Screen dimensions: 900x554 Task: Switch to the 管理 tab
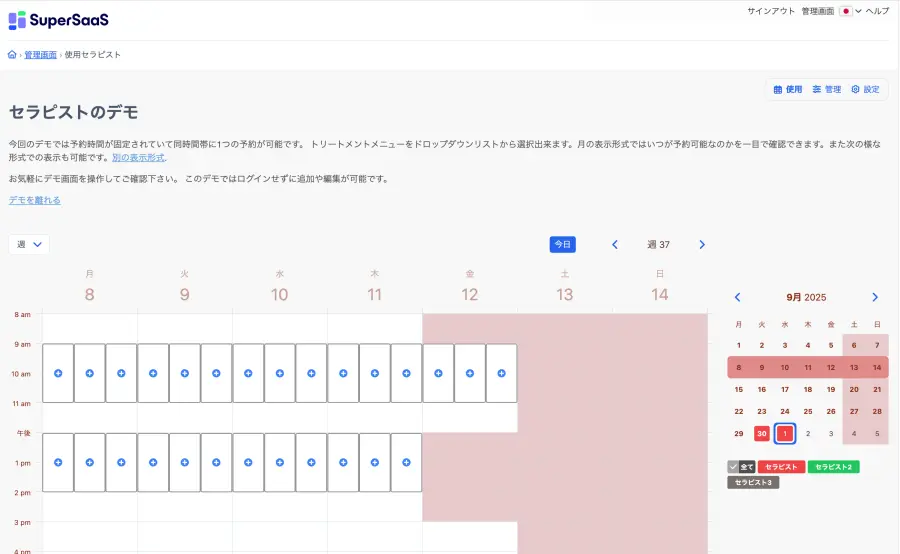[x=826, y=89]
